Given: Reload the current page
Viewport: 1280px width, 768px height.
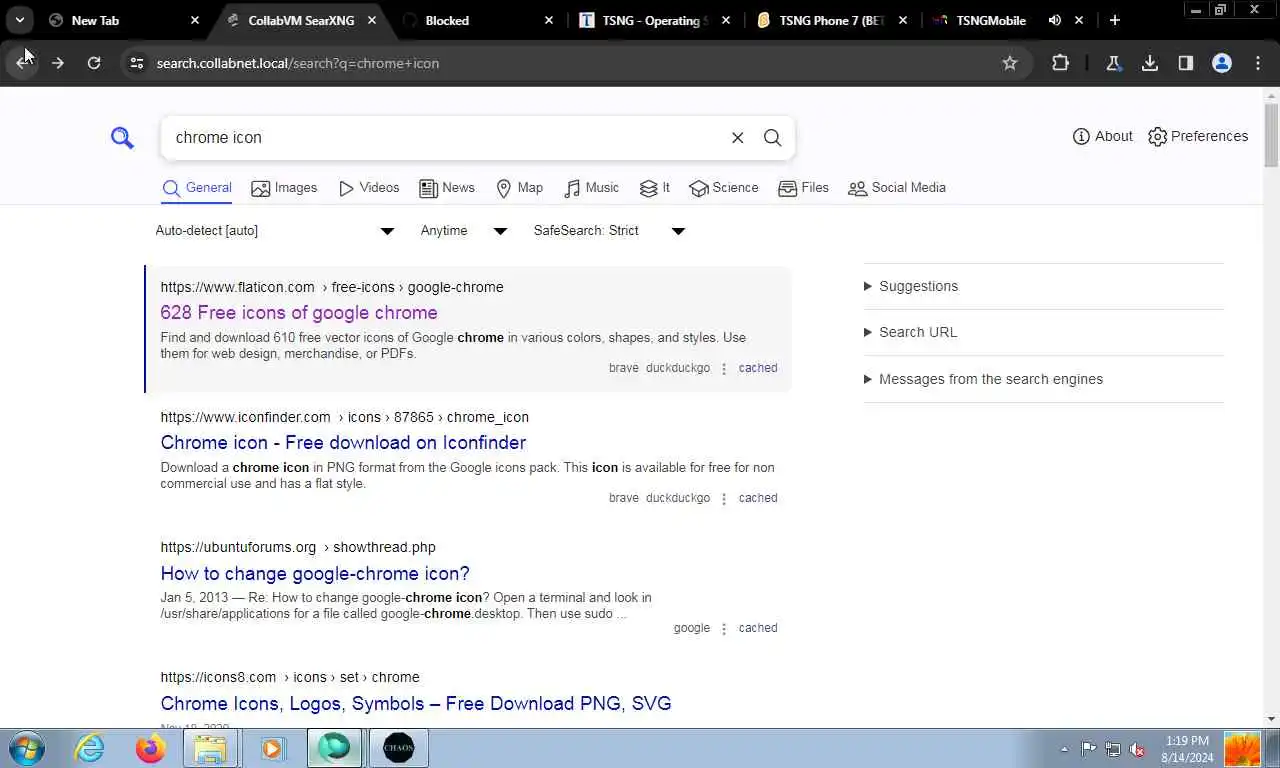Looking at the screenshot, I should point(94,63).
